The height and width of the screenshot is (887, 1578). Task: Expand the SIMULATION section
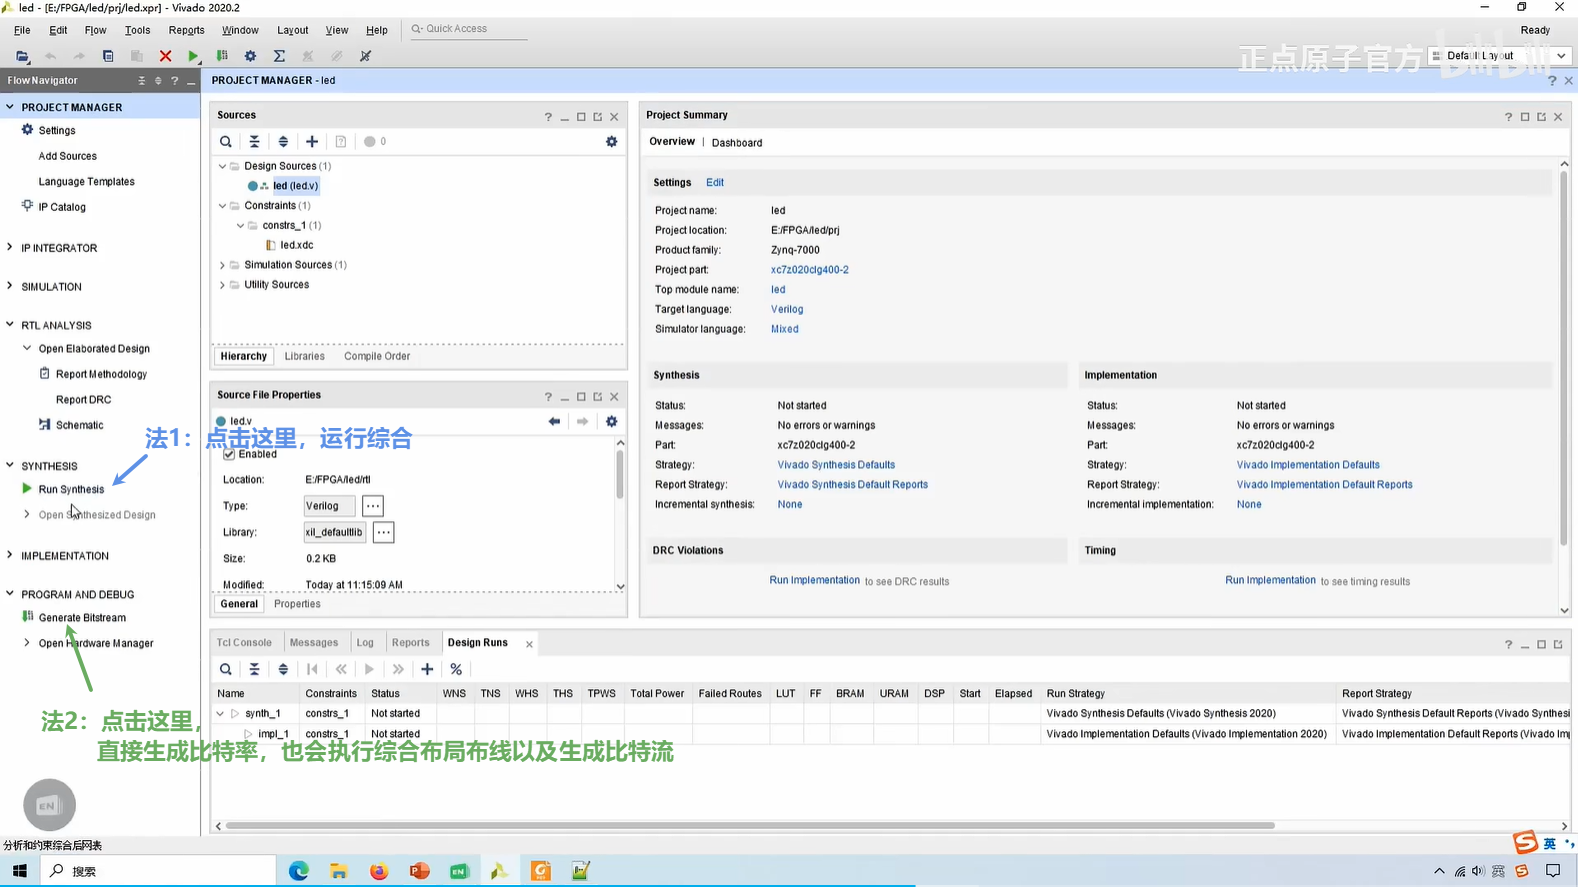10,286
